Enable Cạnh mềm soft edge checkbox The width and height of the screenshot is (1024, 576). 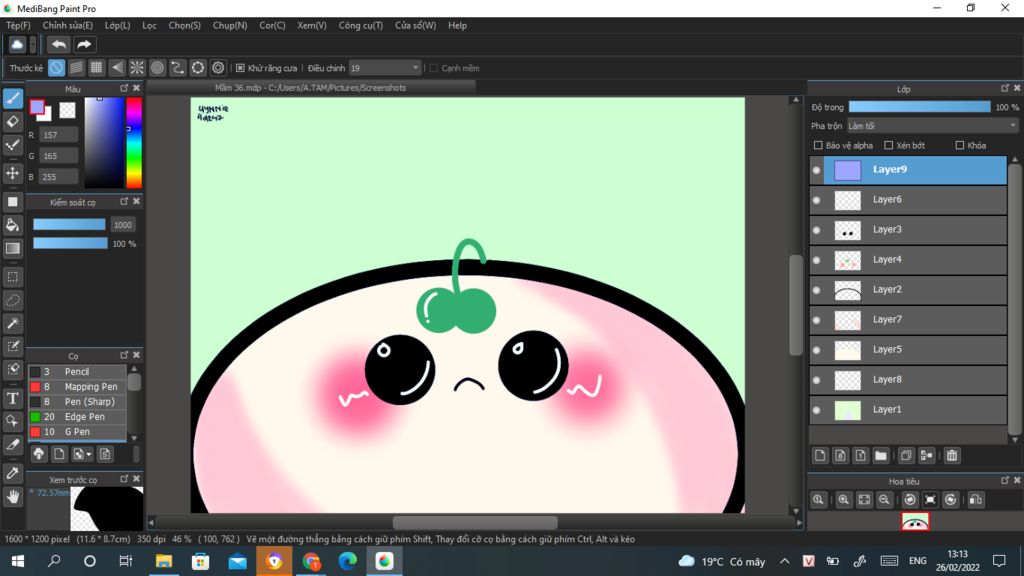tap(434, 68)
